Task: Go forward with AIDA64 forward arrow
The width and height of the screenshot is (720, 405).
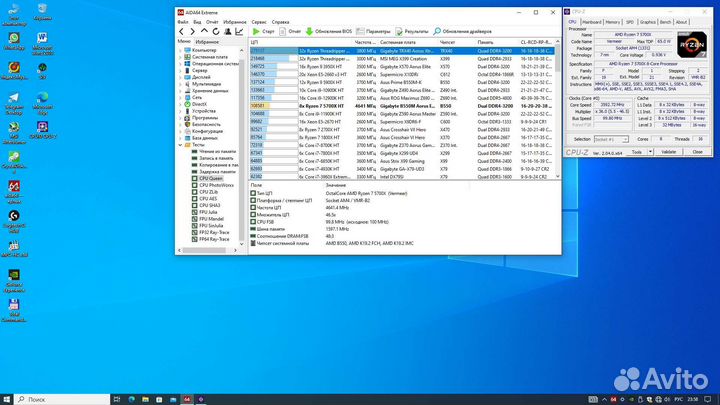Action: pos(192,31)
